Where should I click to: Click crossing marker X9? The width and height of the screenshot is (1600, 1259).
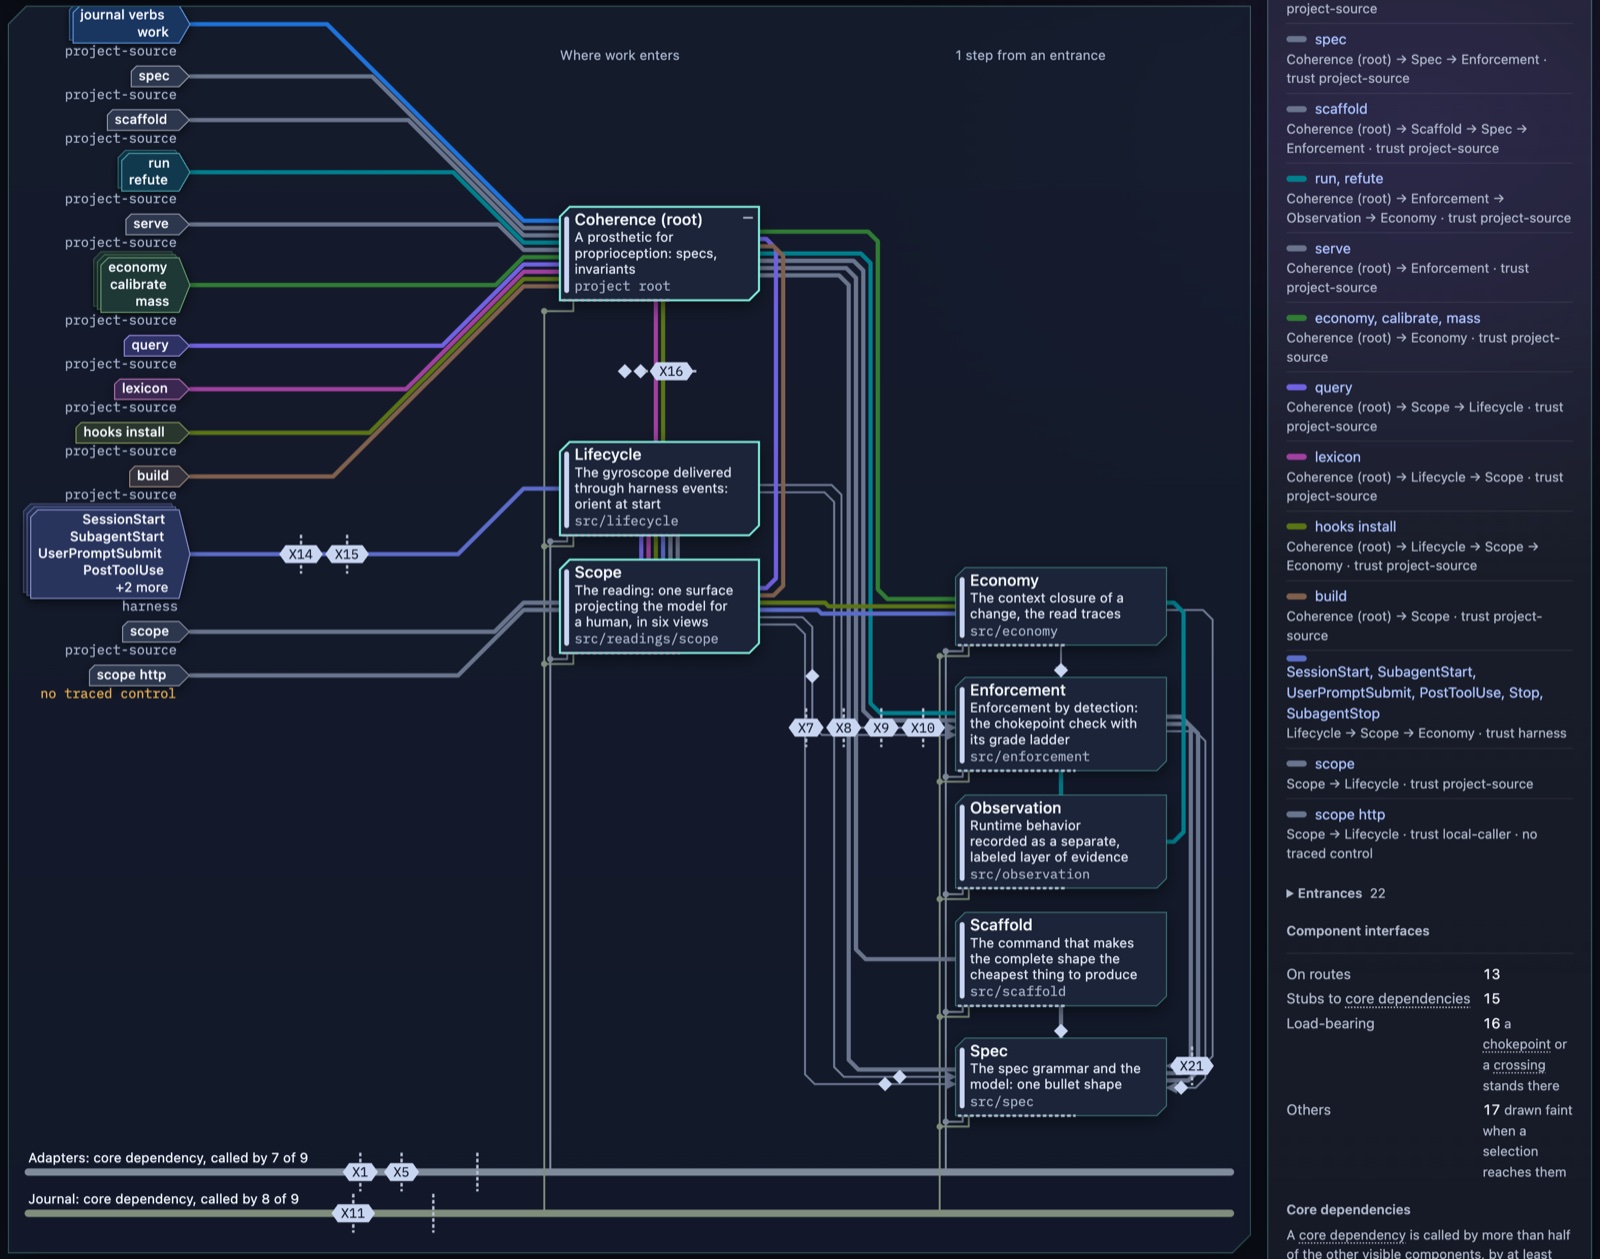[881, 728]
